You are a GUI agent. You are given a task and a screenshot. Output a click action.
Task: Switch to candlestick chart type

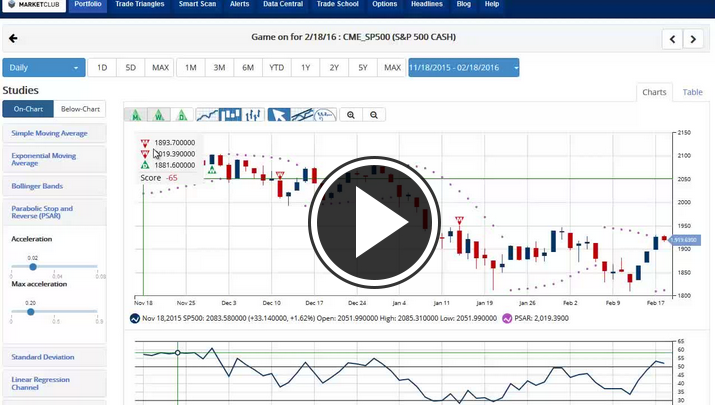click(x=230, y=115)
